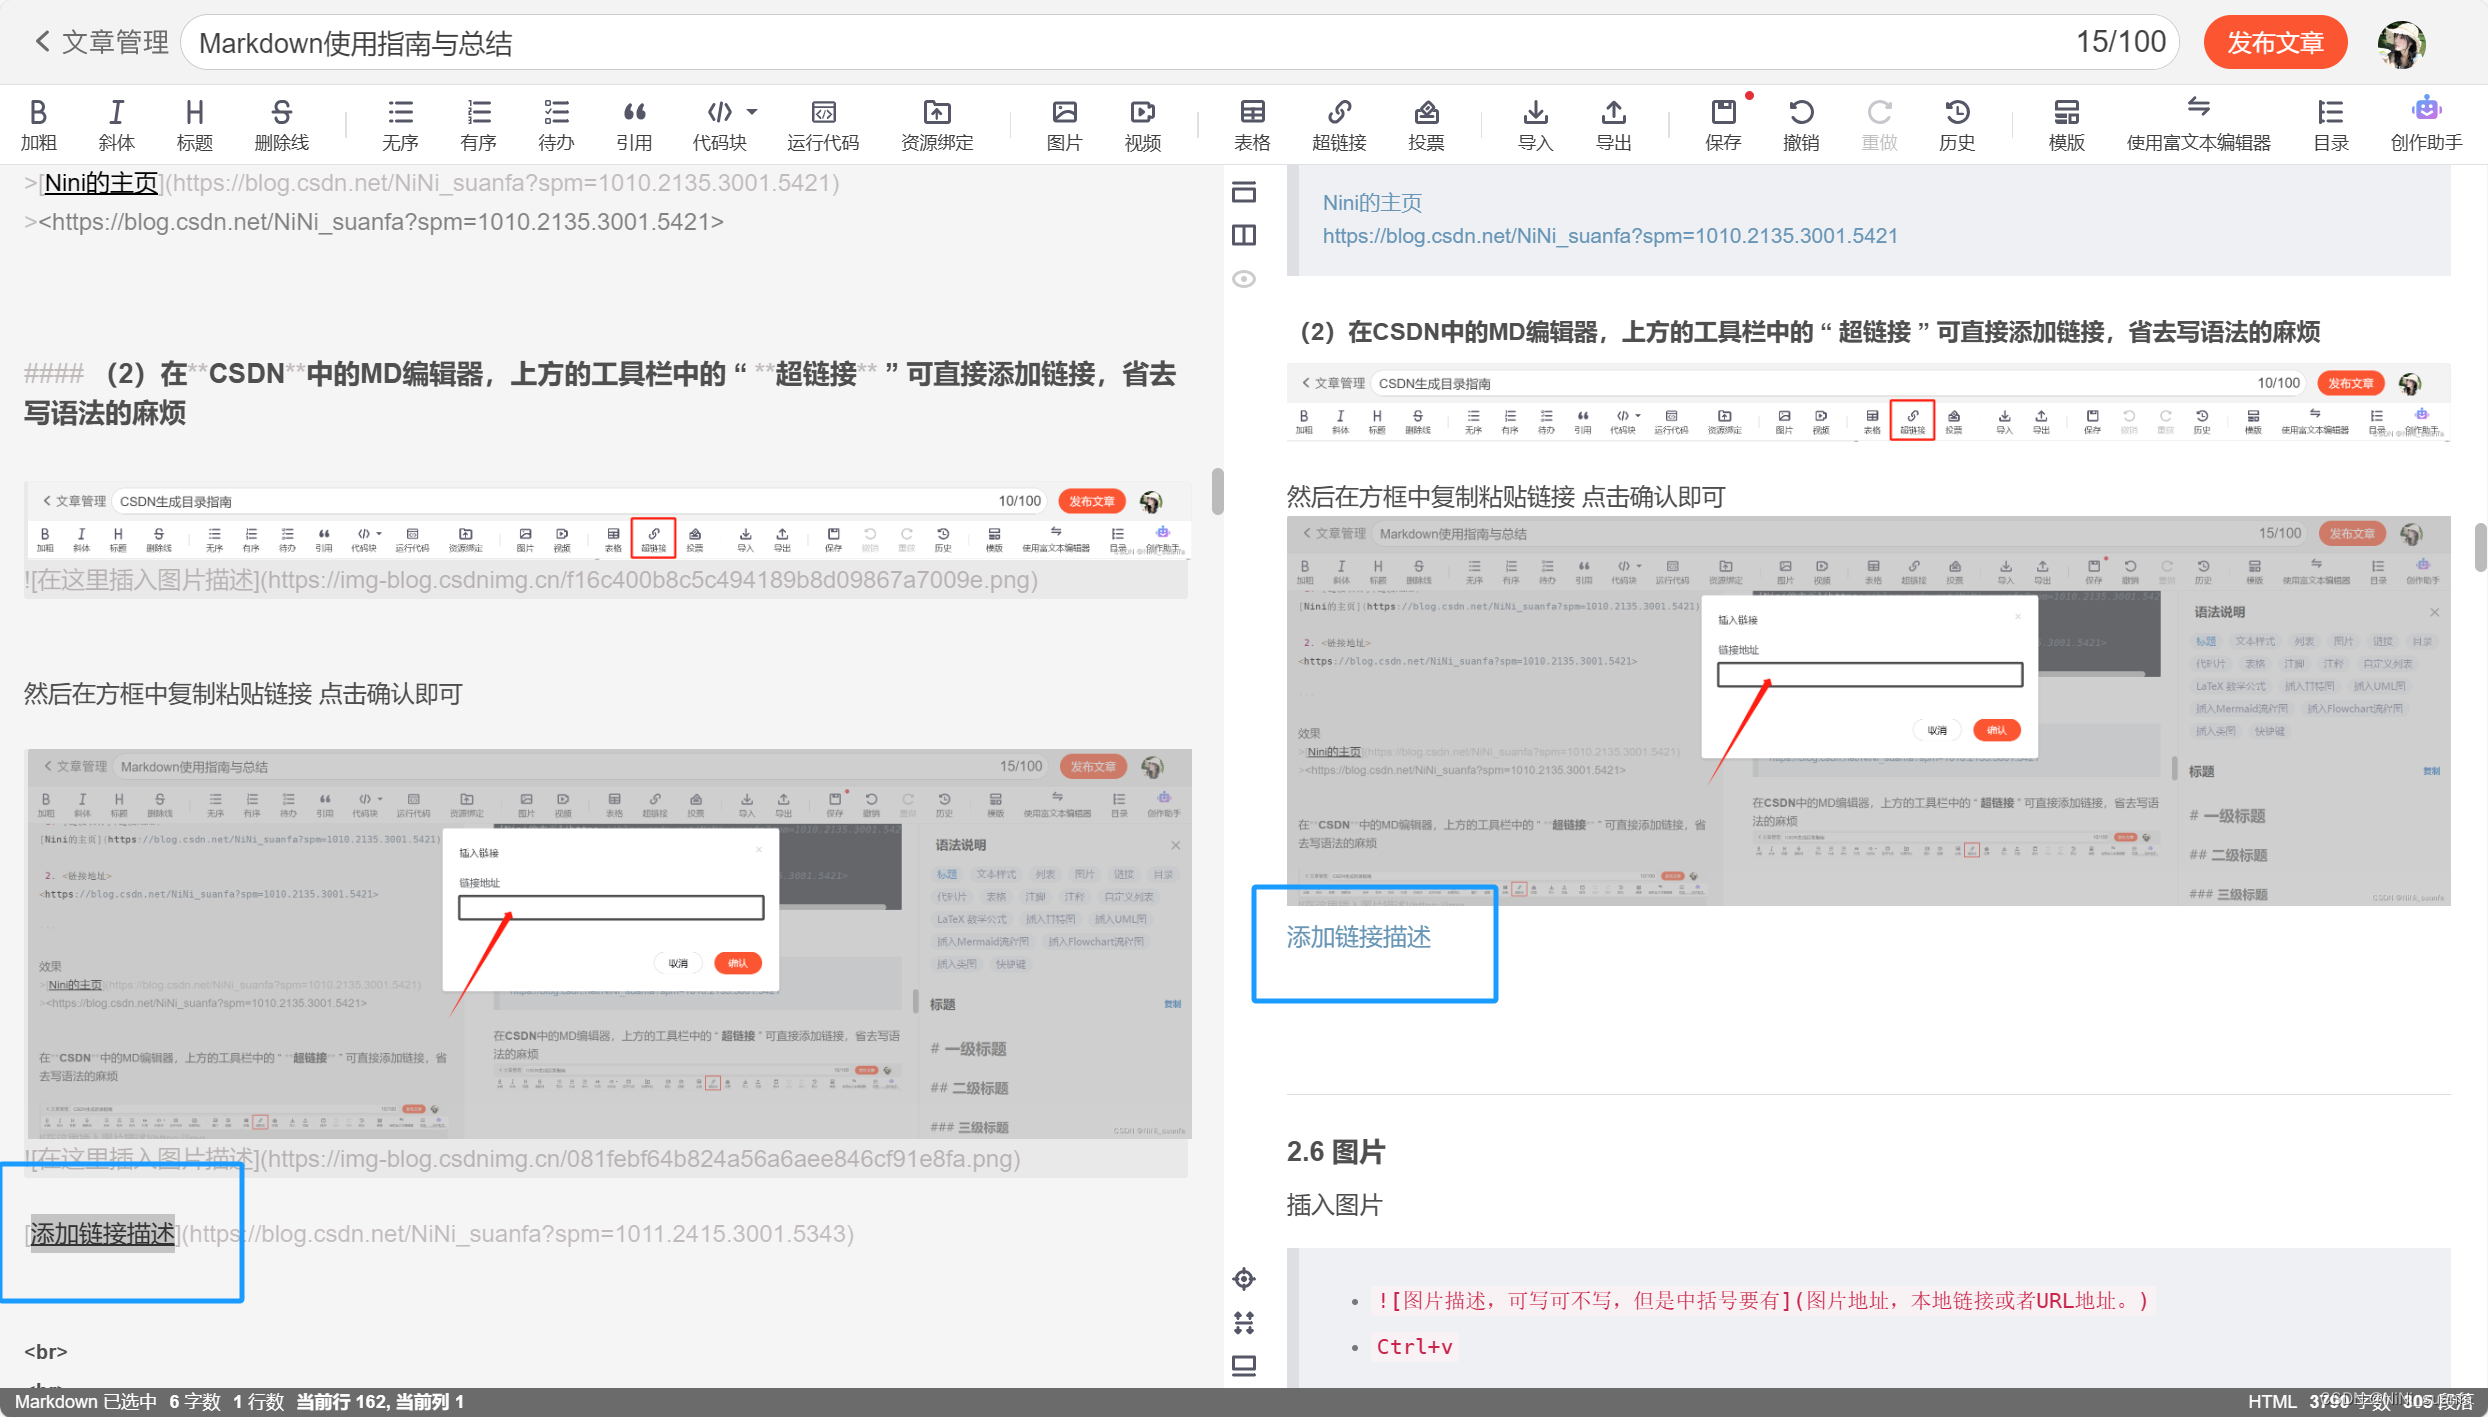Toggle split-screen editing layout

(x=1244, y=234)
